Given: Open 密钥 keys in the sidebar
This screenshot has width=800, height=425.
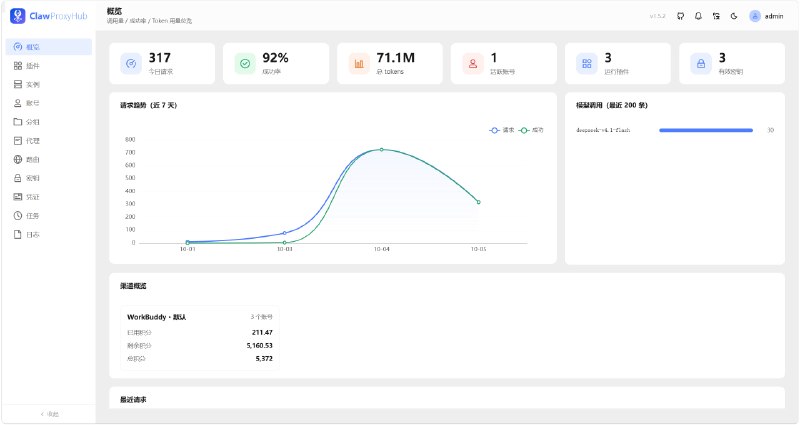Looking at the screenshot, I should 49,178.
